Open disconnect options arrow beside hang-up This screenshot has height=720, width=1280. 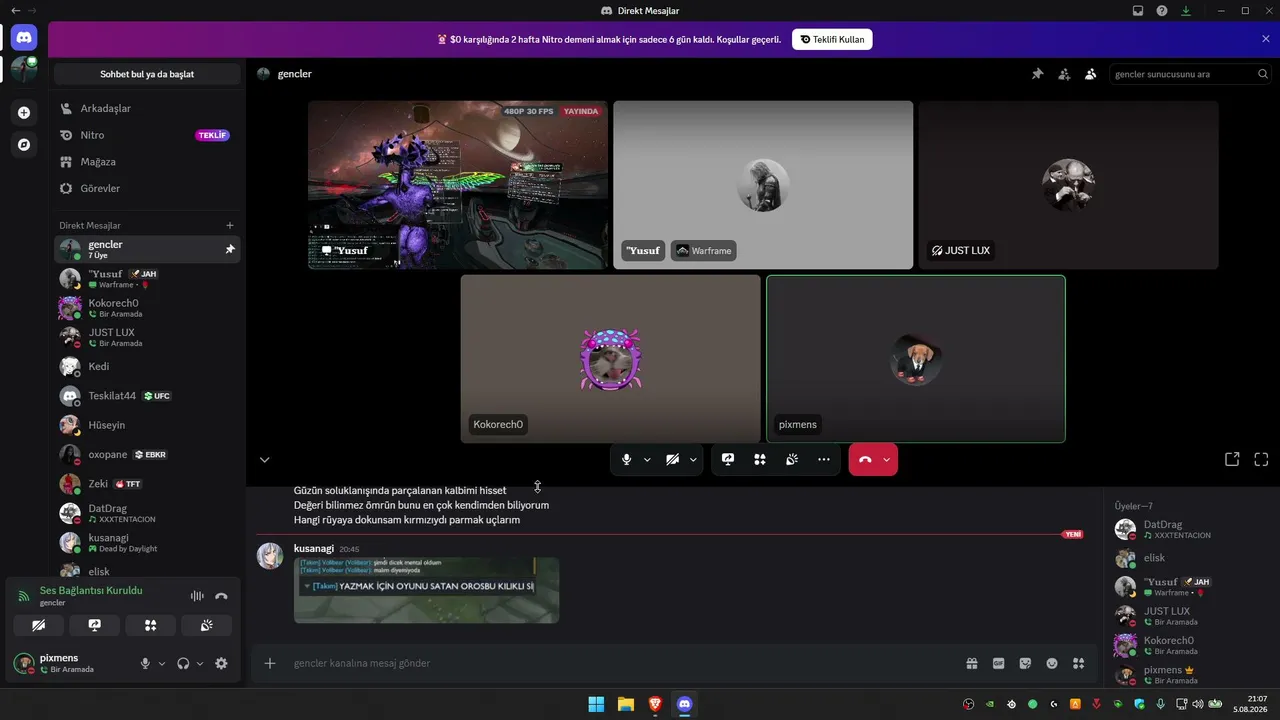click(x=887, y=460)
